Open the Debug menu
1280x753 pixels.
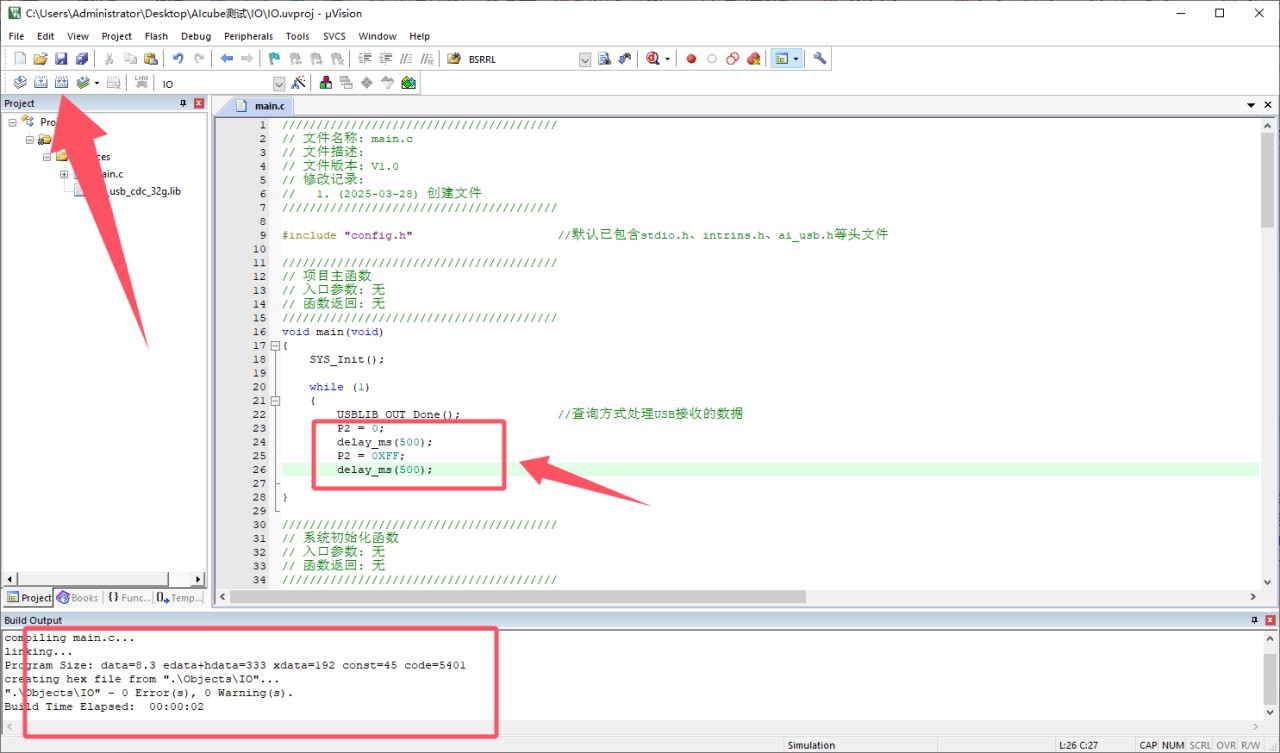(196, 36)
